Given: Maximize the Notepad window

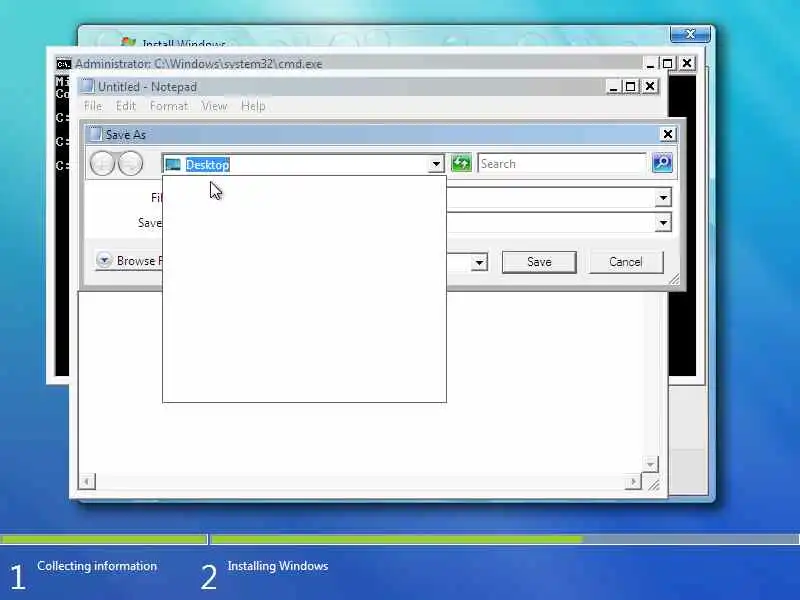Looking at the screenshot, I should click(x=631, y=87).
